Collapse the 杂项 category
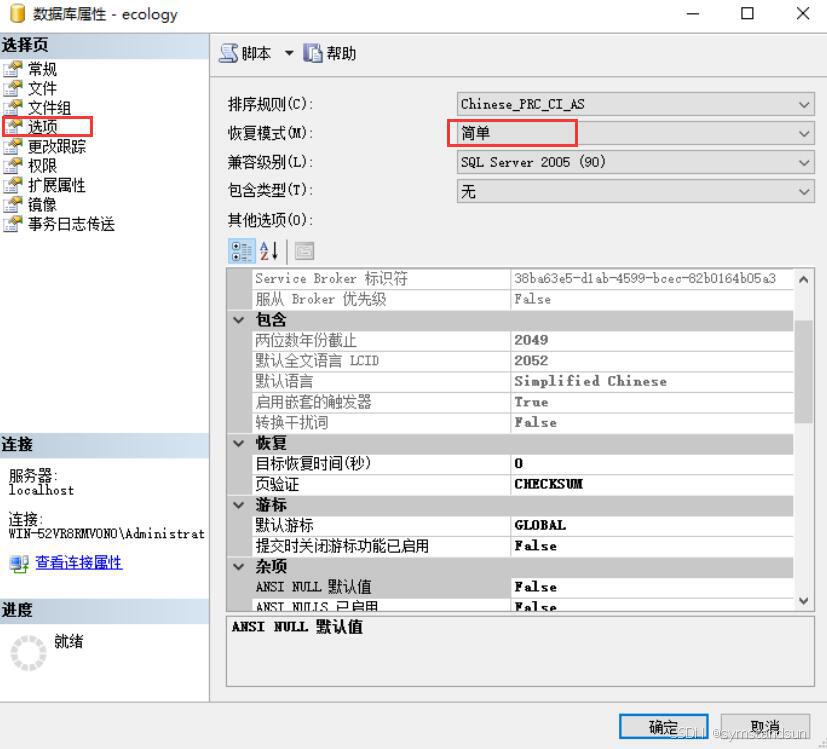 239,566
